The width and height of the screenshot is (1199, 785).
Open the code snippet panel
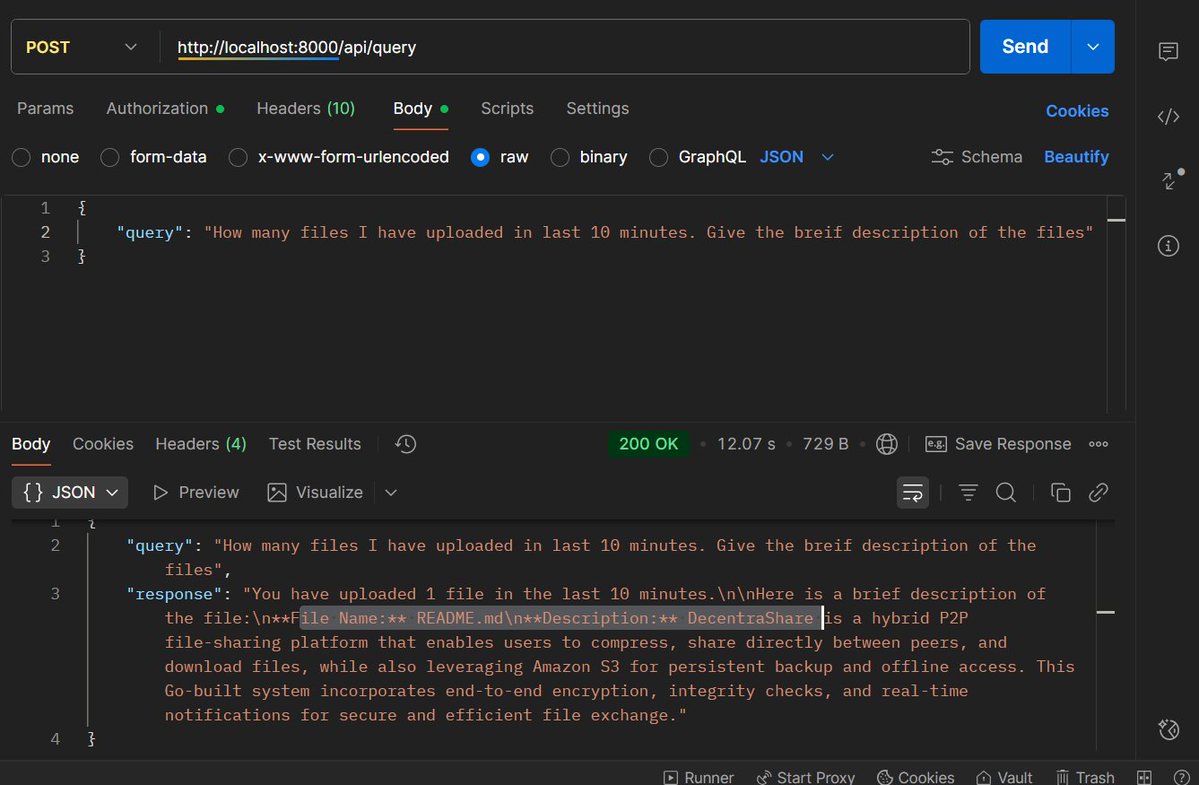click(x=1168, y=116)
